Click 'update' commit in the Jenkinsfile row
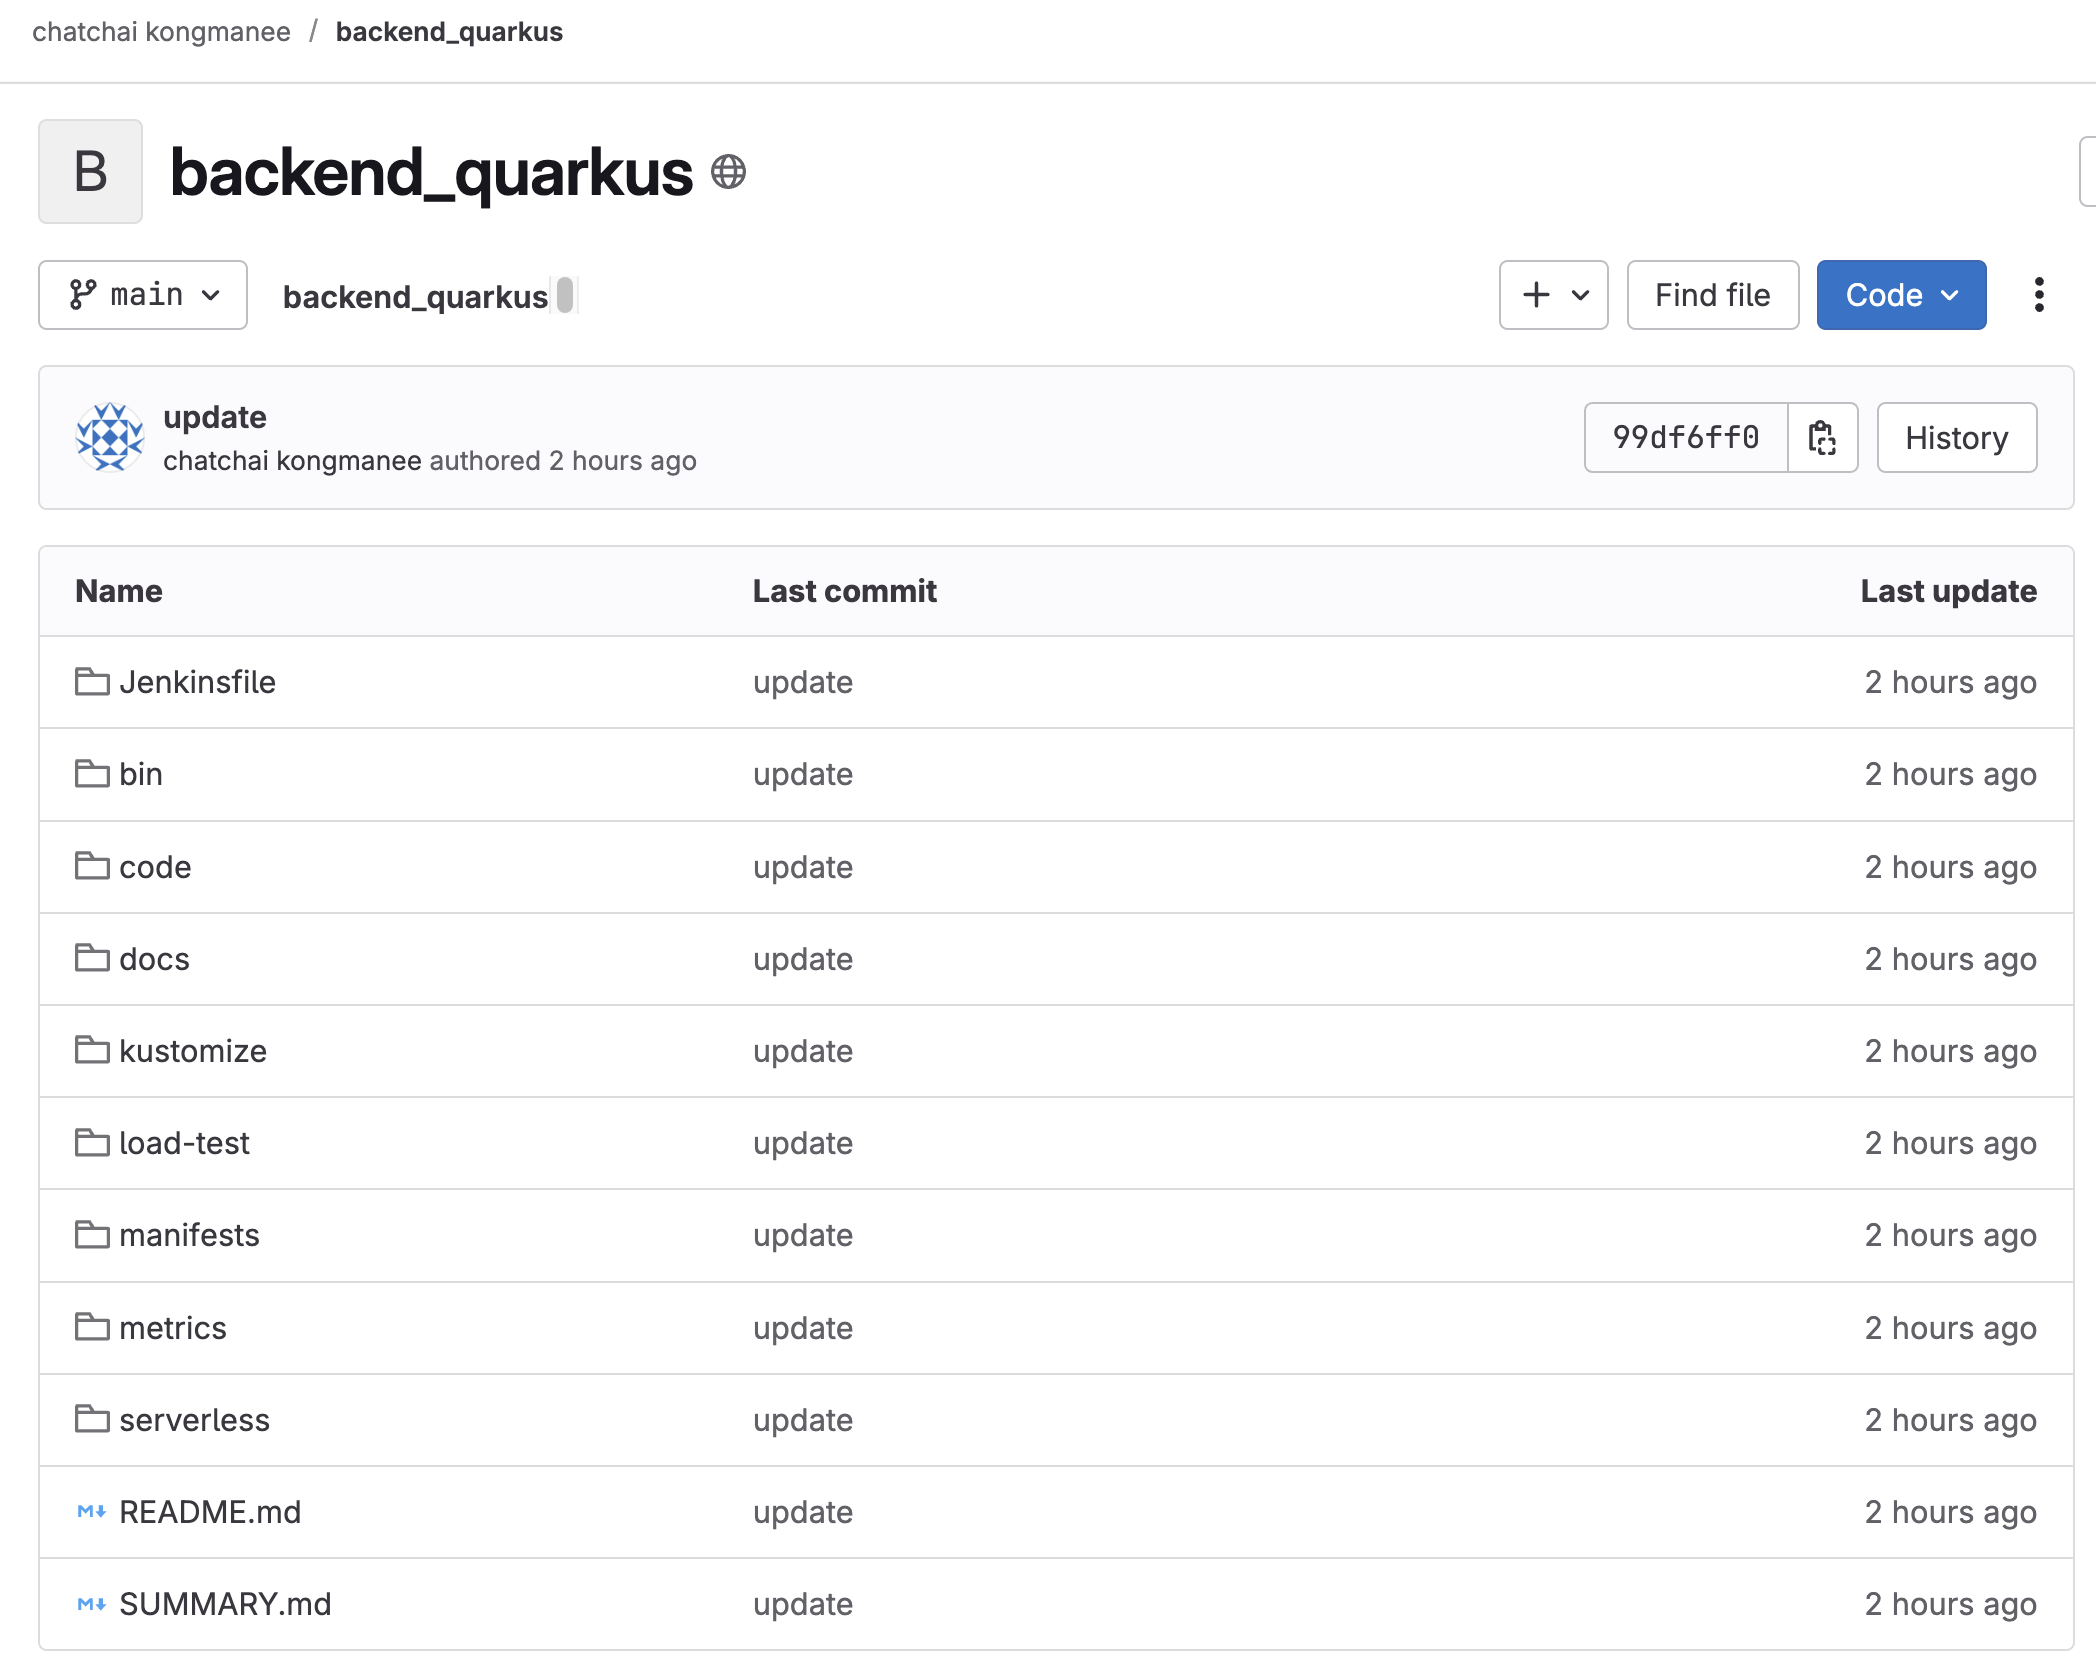This screenshot has width=2096, height=1668. (803, 682)
